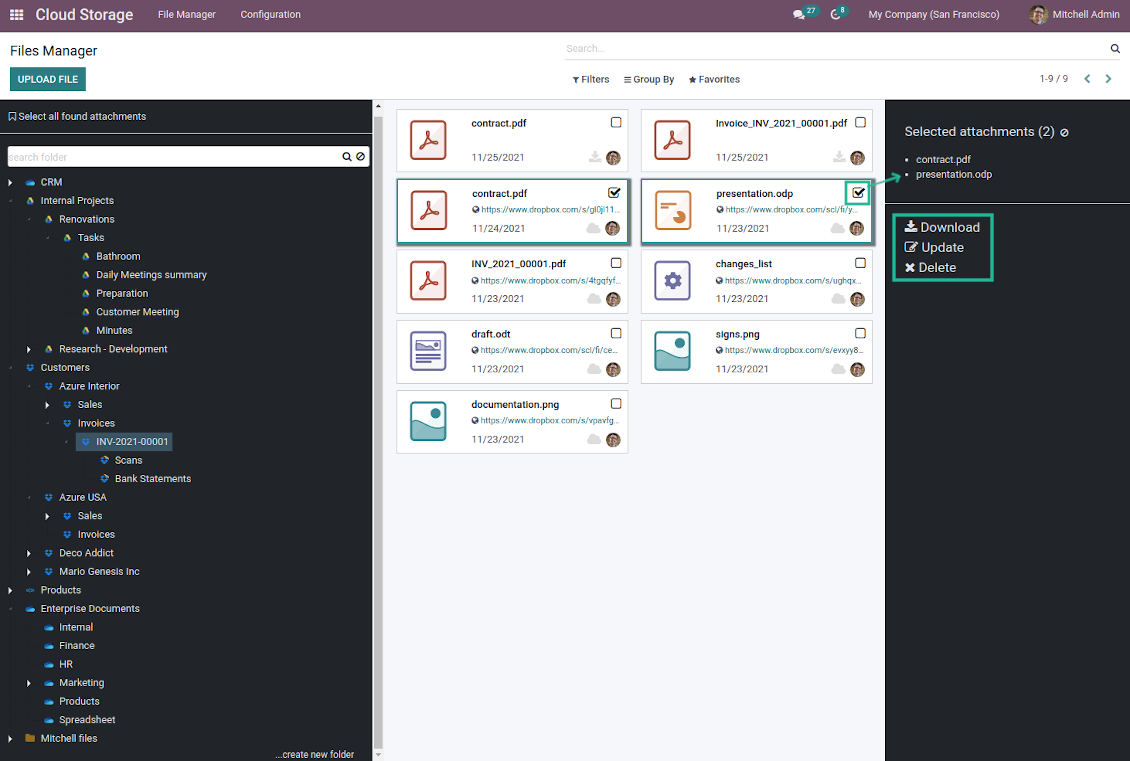Image resolution: width=1130 pixels, height=761 pixels.
Task: Open the apps grid menu icon
Action: pos(17,14)
